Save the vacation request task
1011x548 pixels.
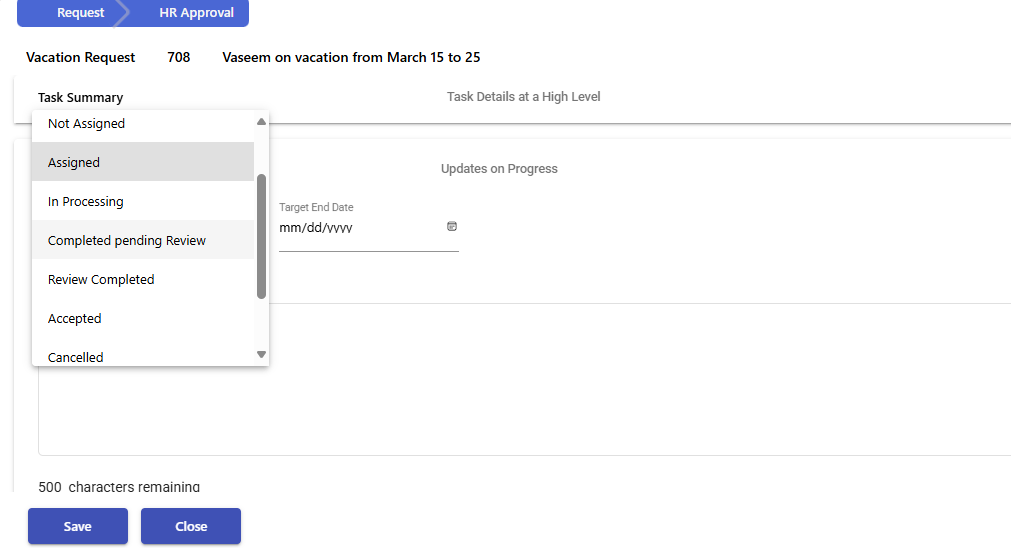(x=78, y=526)
